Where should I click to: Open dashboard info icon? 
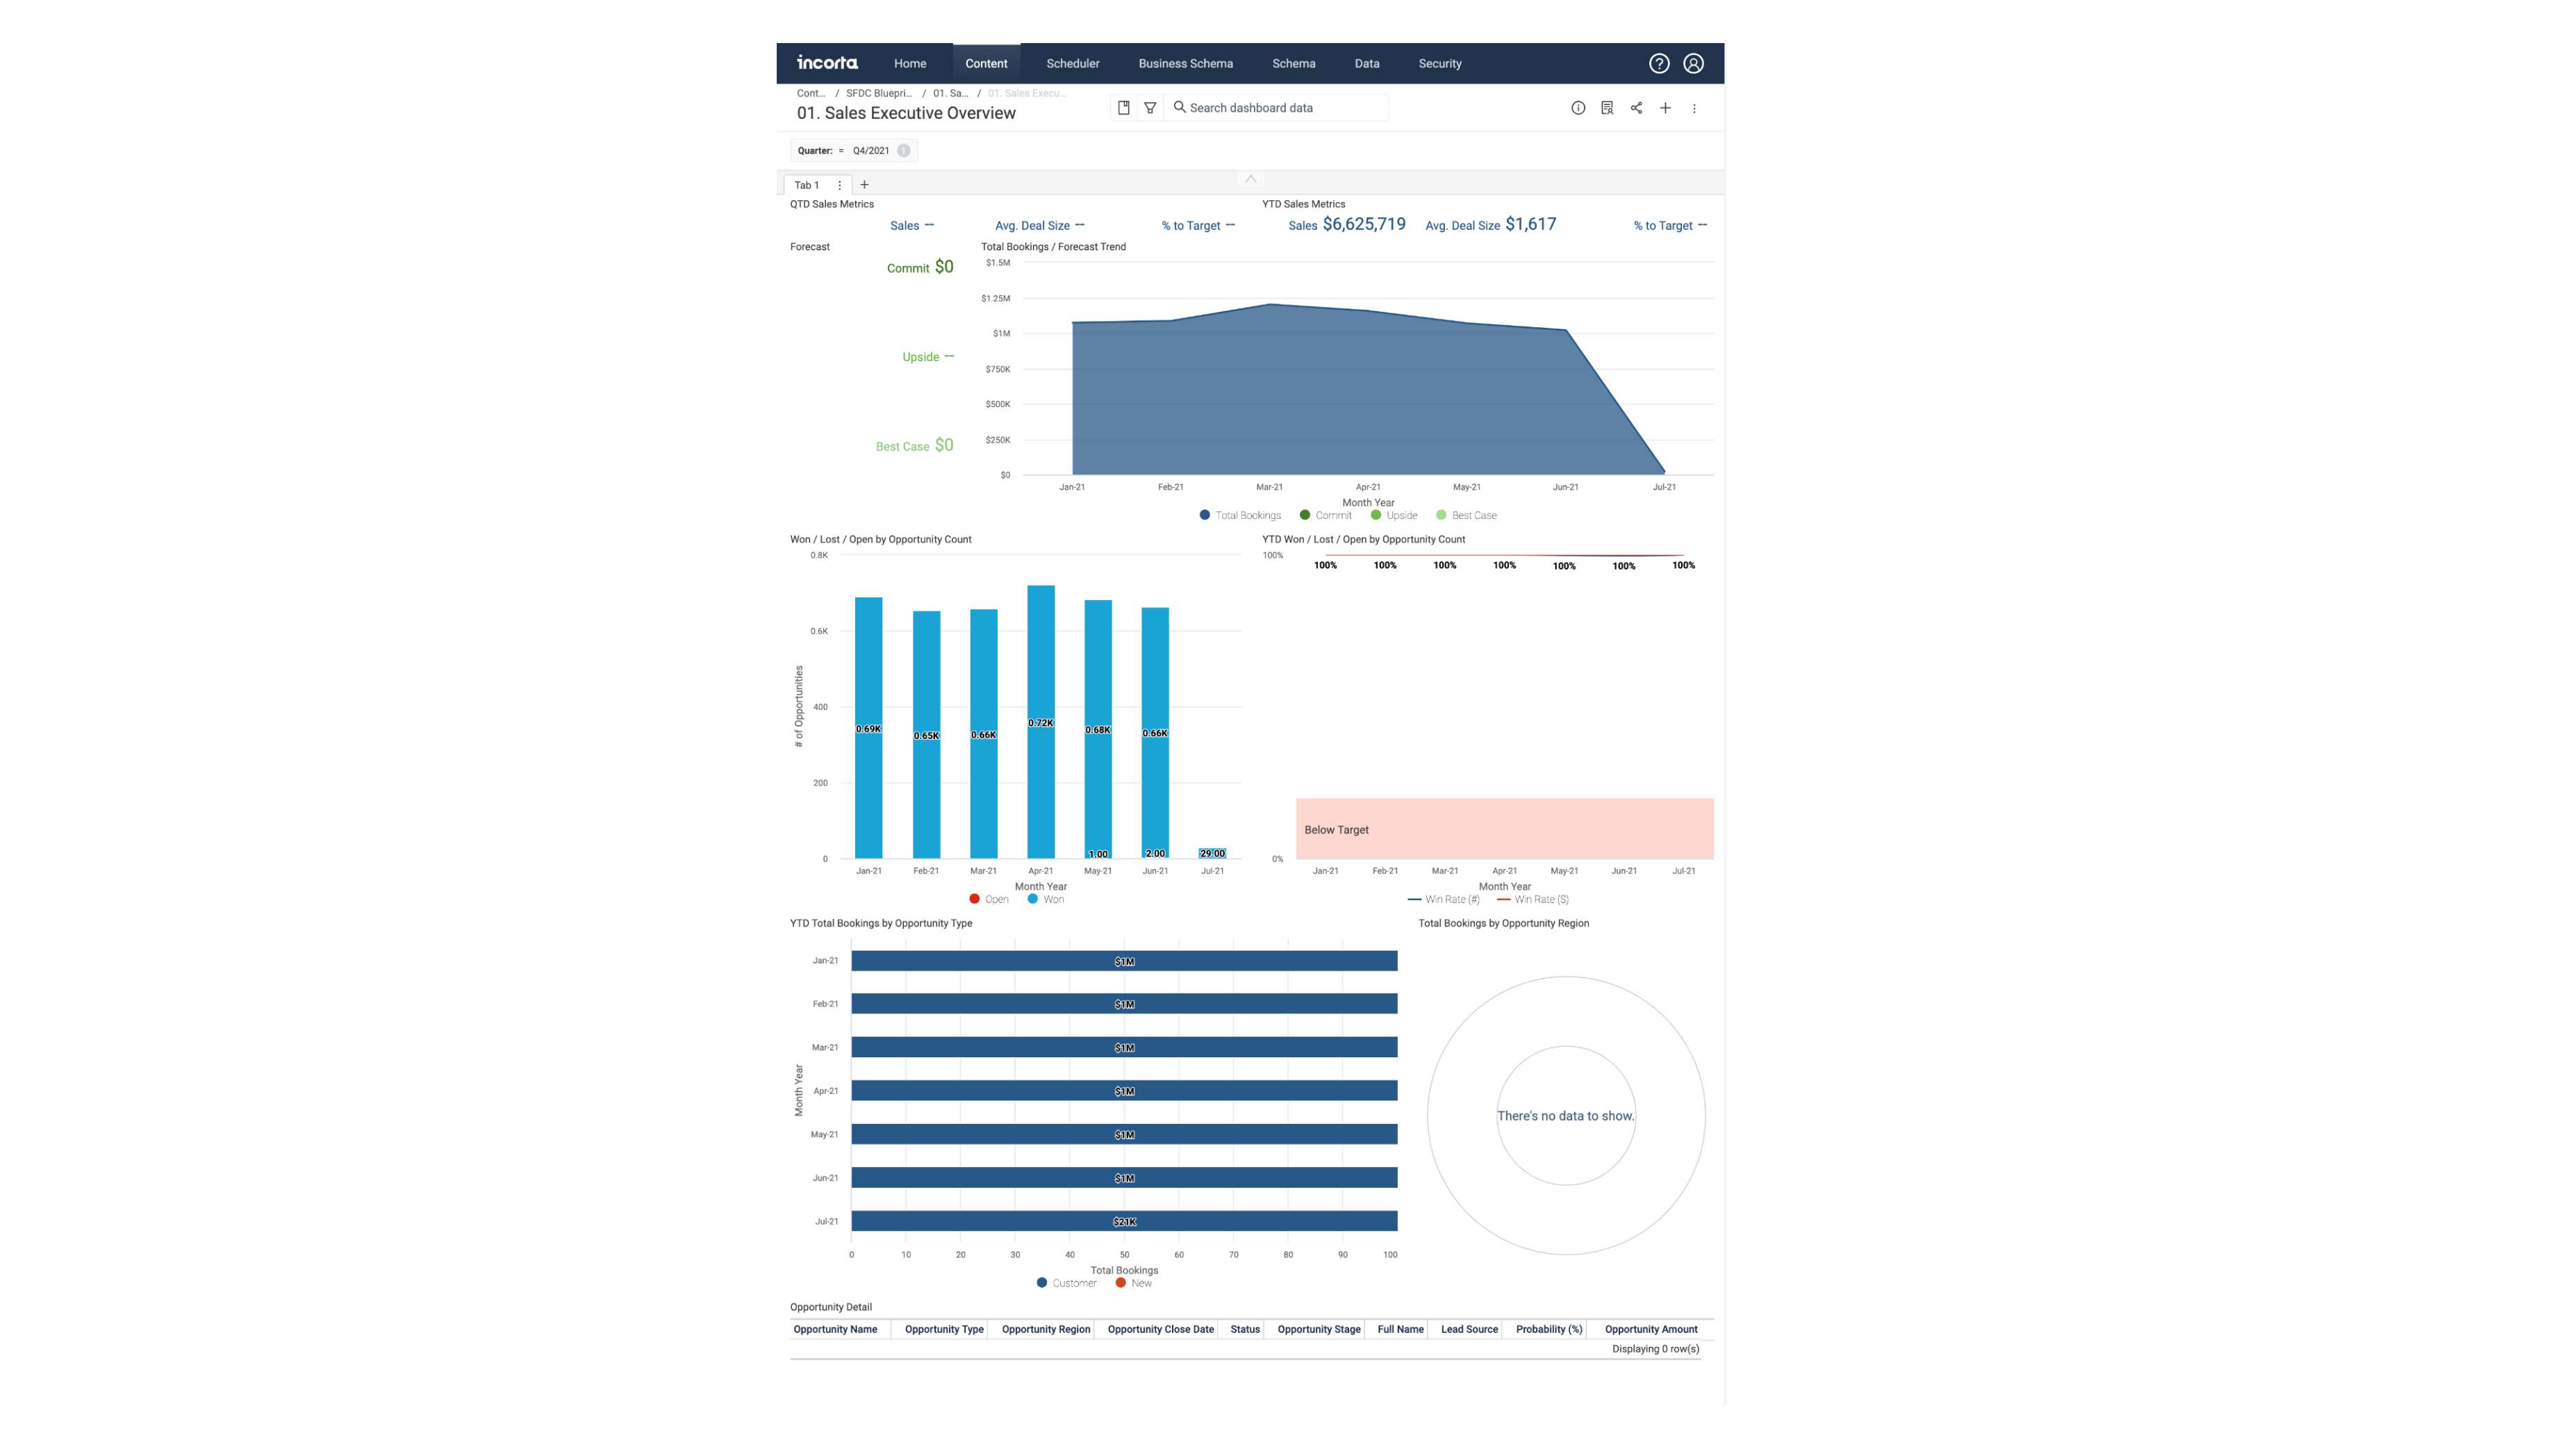[x=1578, y=108]
